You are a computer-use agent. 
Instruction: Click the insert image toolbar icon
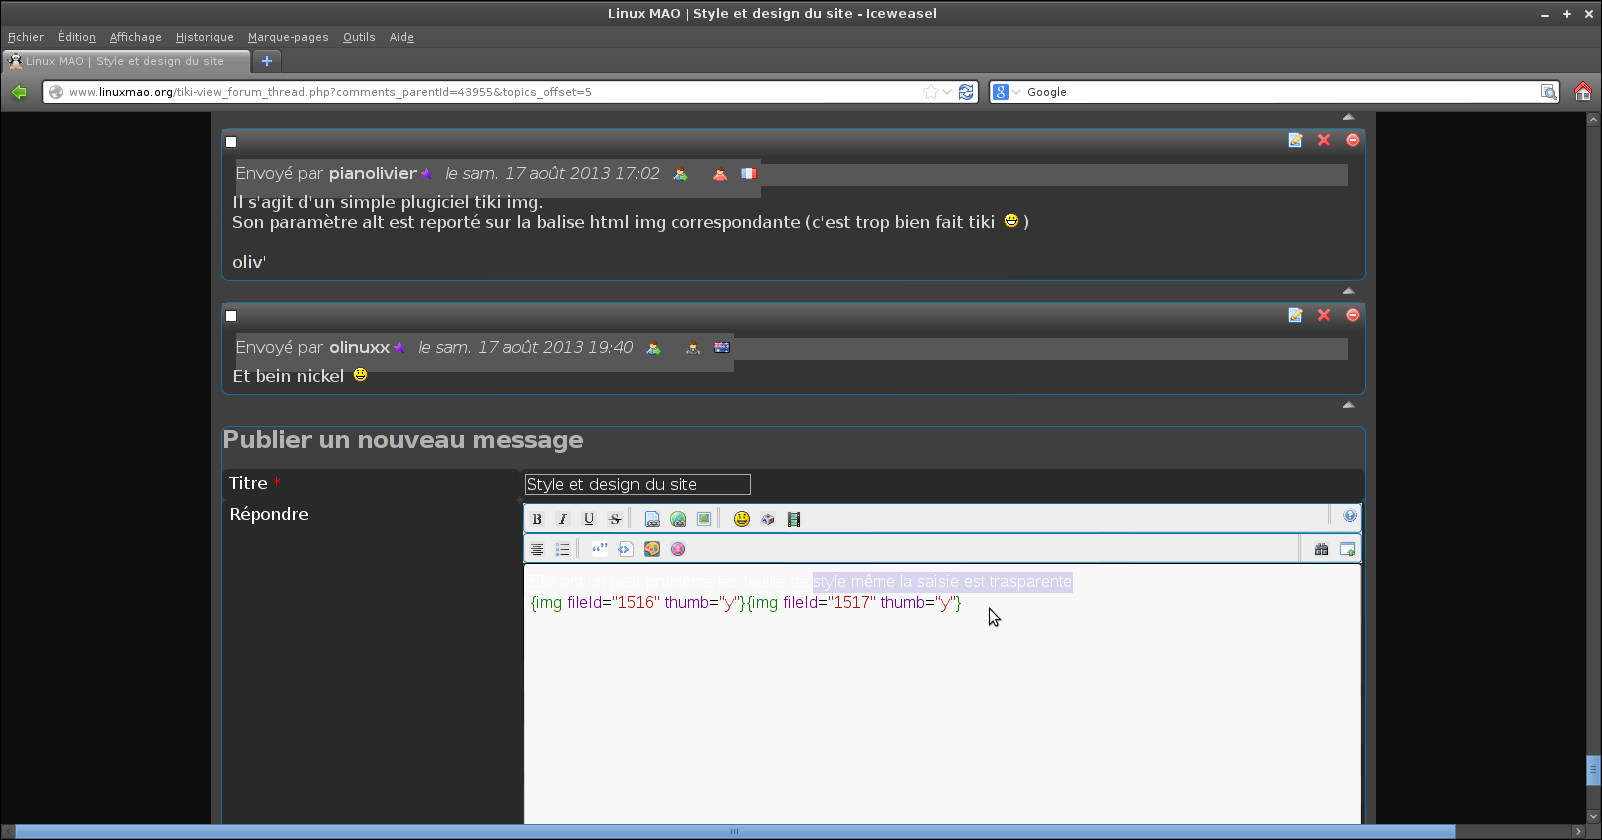[x=704, y=519]
